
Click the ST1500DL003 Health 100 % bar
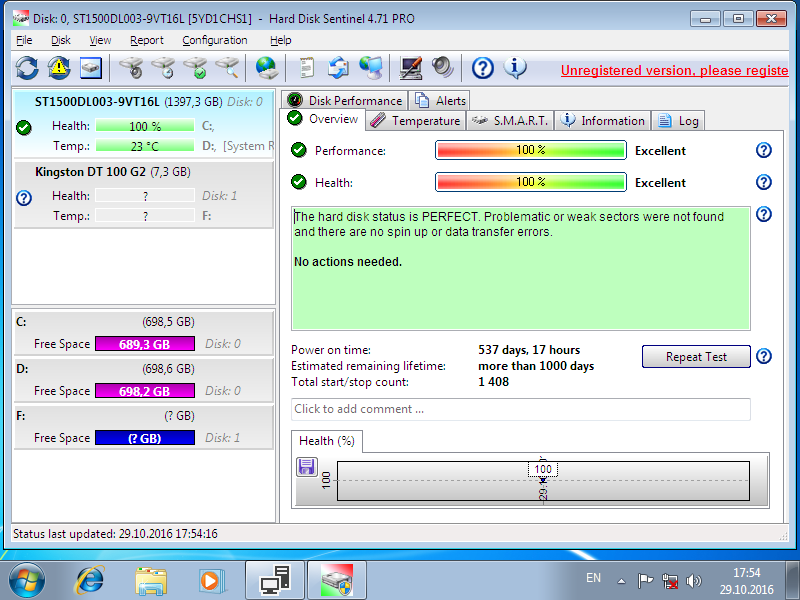145,126
